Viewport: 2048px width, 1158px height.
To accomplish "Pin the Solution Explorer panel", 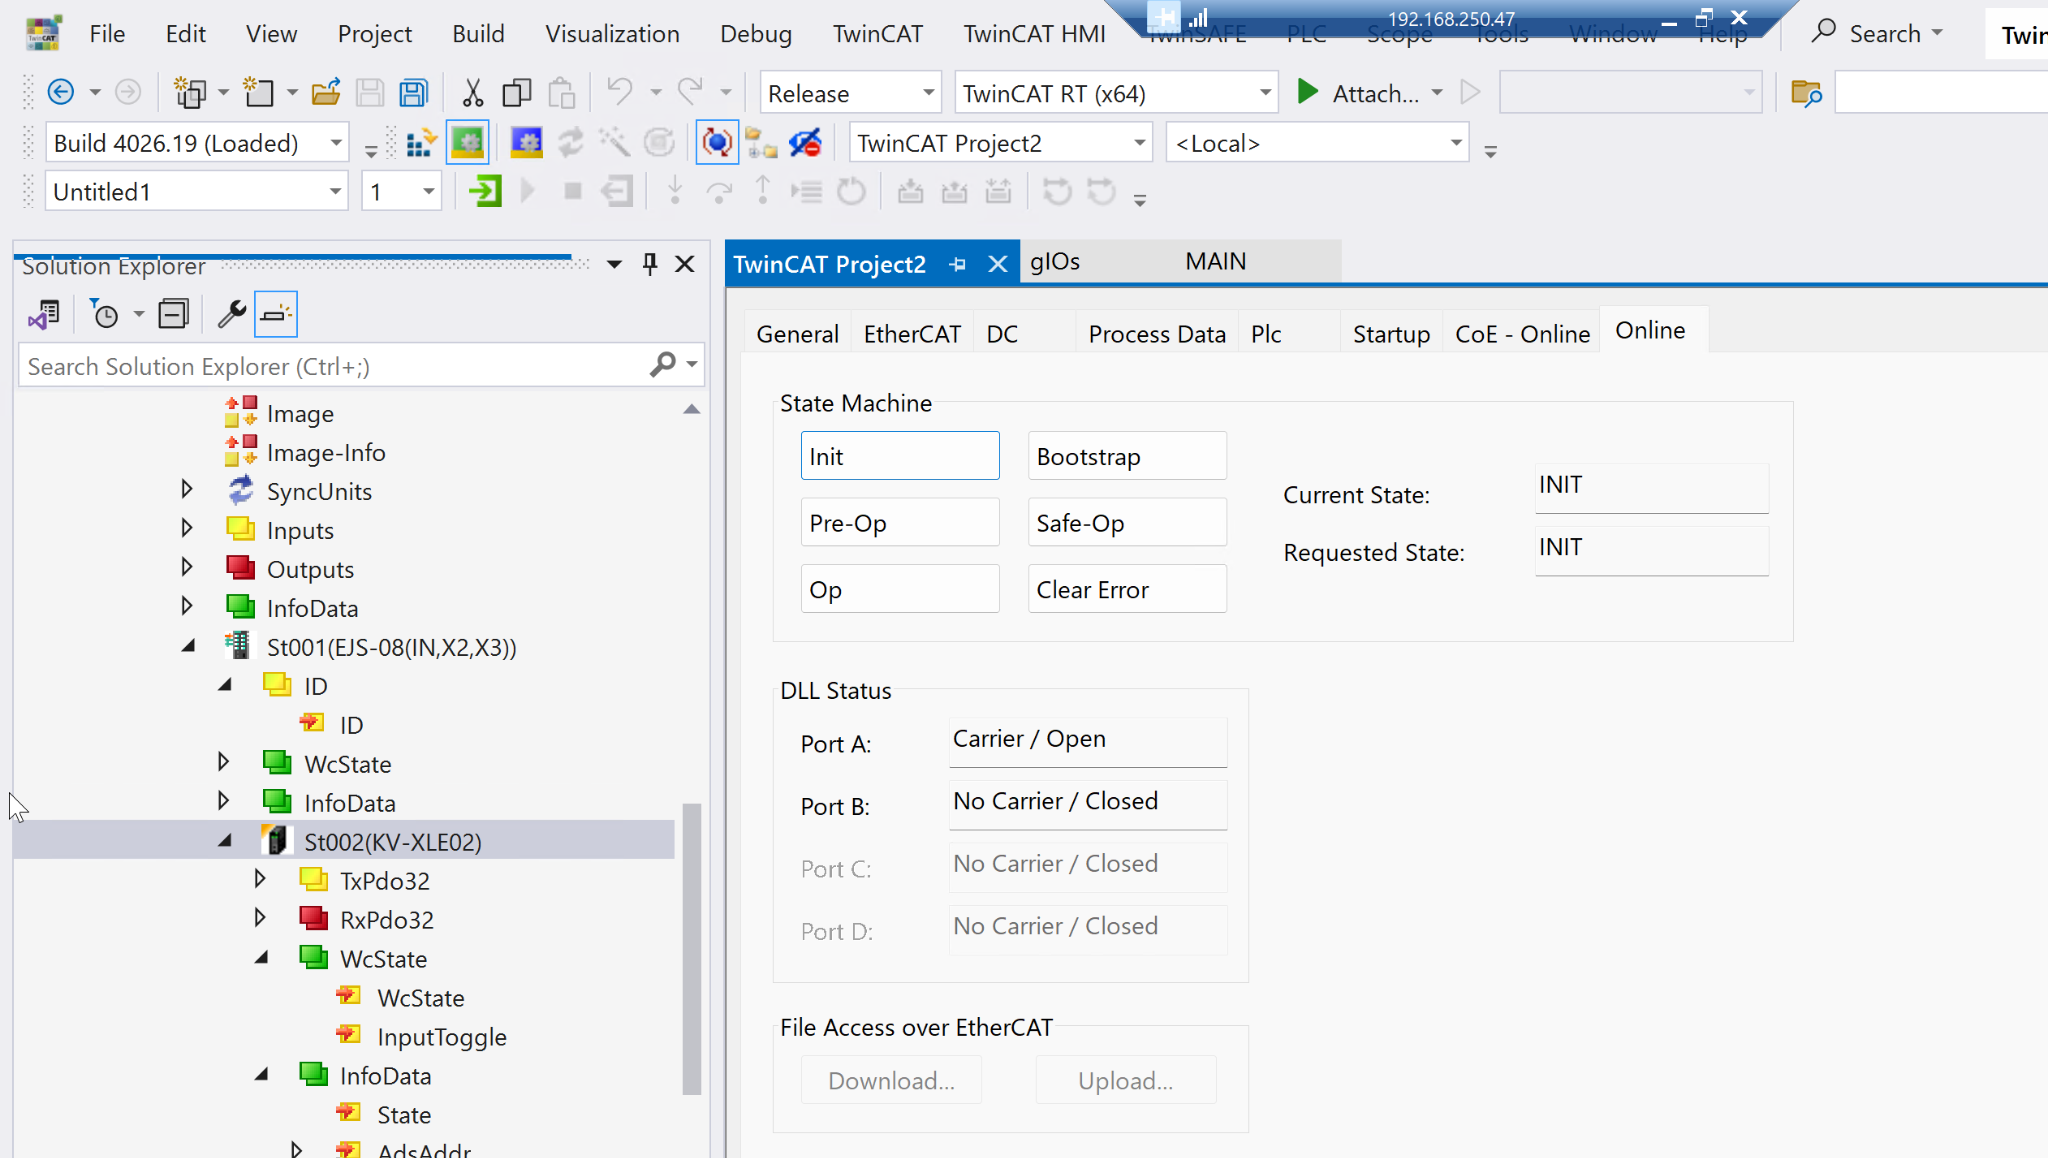I will (650, 264).
